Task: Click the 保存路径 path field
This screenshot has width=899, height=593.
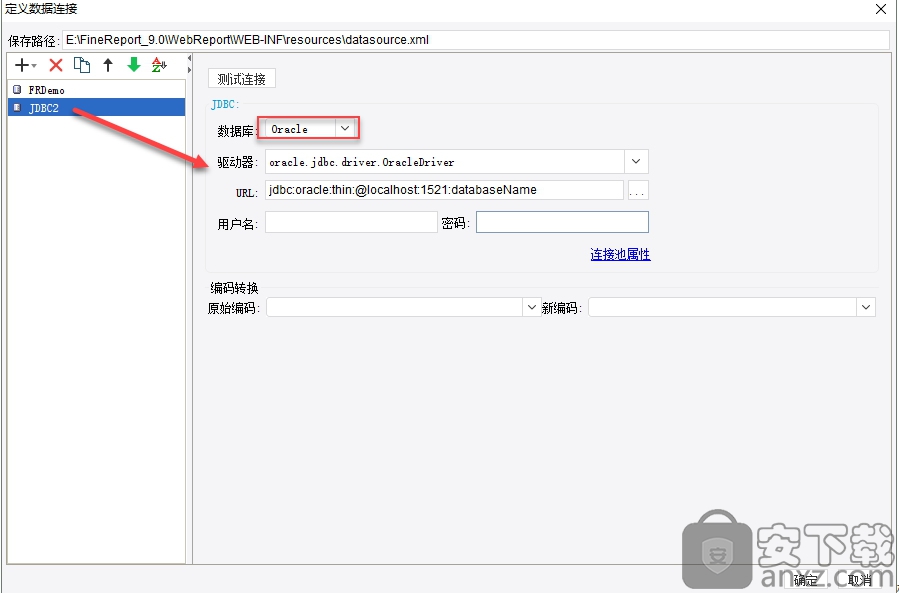Action: [475, 40]
